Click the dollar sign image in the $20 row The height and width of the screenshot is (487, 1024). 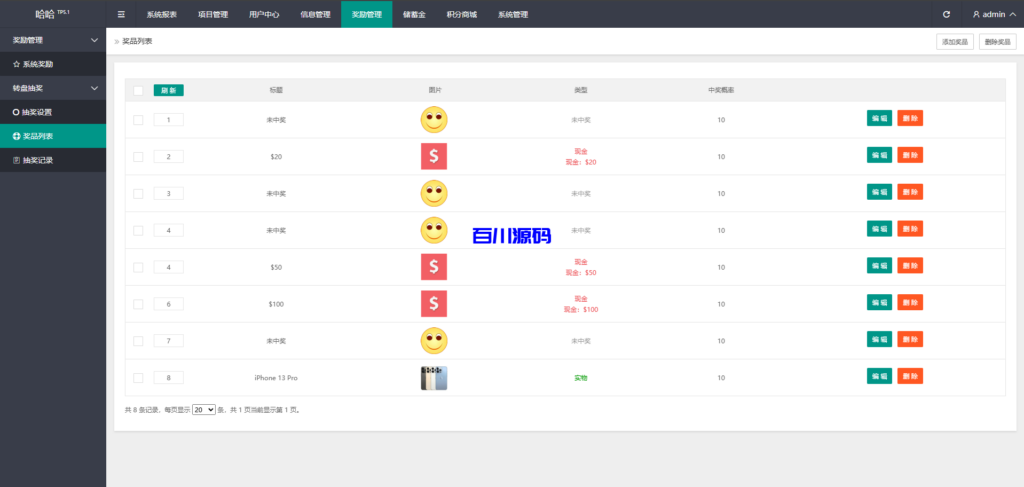pos(434,156)
